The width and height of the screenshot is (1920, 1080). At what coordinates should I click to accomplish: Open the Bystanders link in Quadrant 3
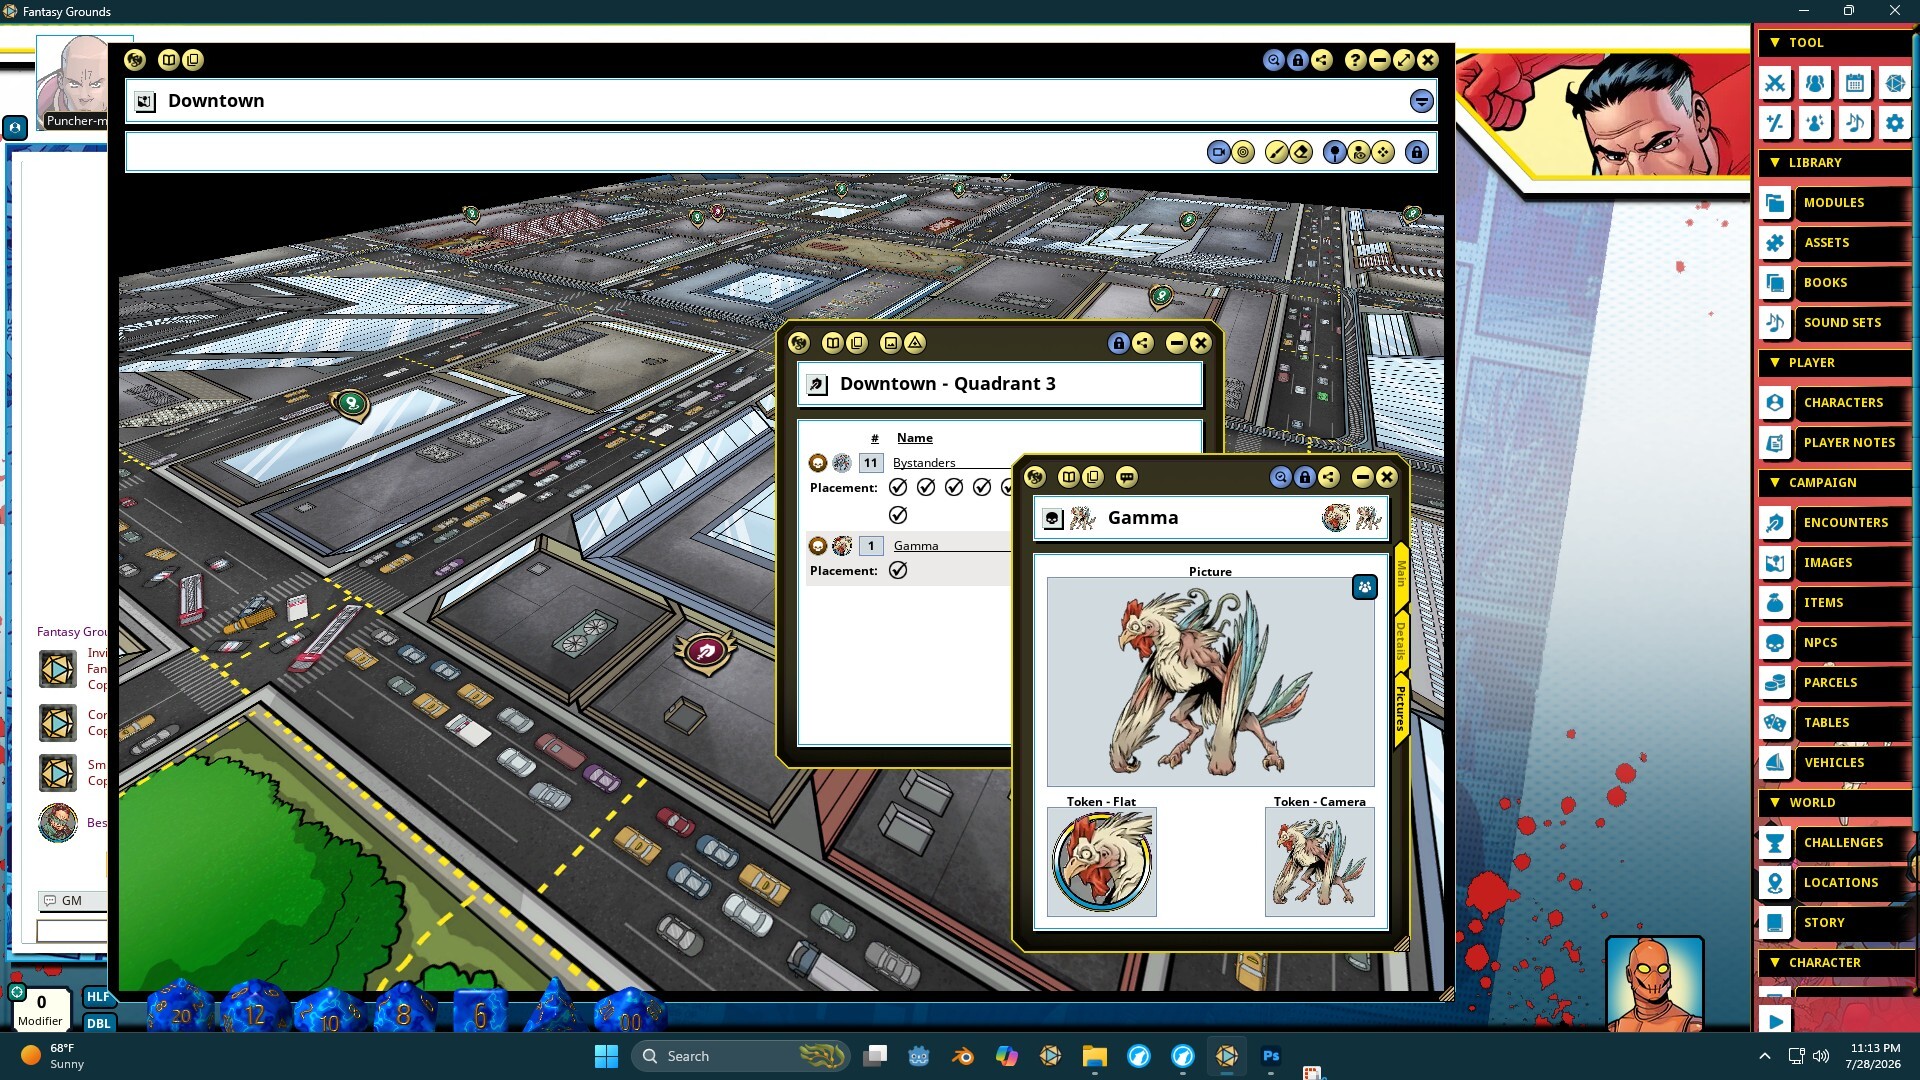(924, 463)
